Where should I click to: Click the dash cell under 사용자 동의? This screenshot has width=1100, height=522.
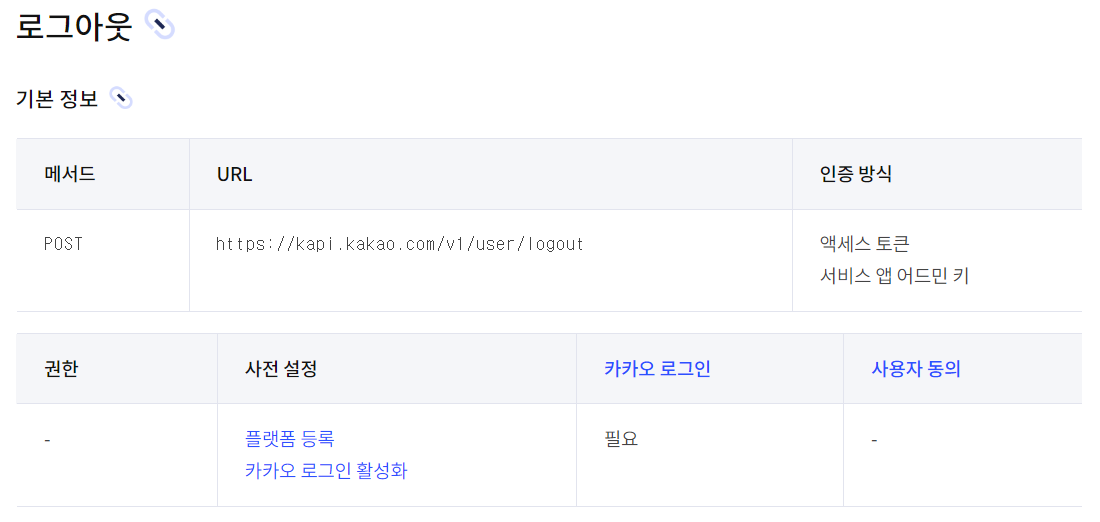pos(874,441)
